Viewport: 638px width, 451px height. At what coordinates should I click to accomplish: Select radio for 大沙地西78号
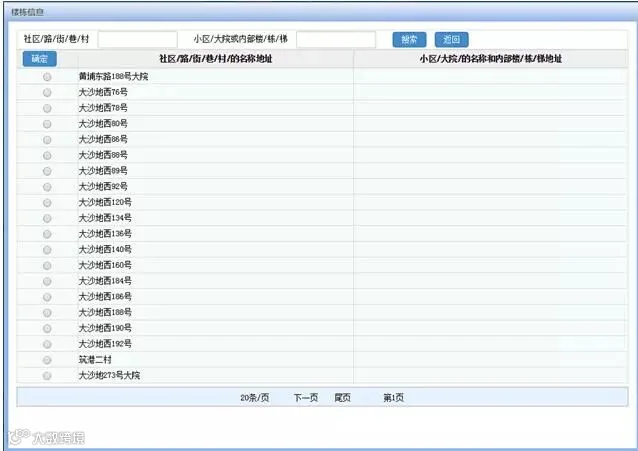point(47,108)
